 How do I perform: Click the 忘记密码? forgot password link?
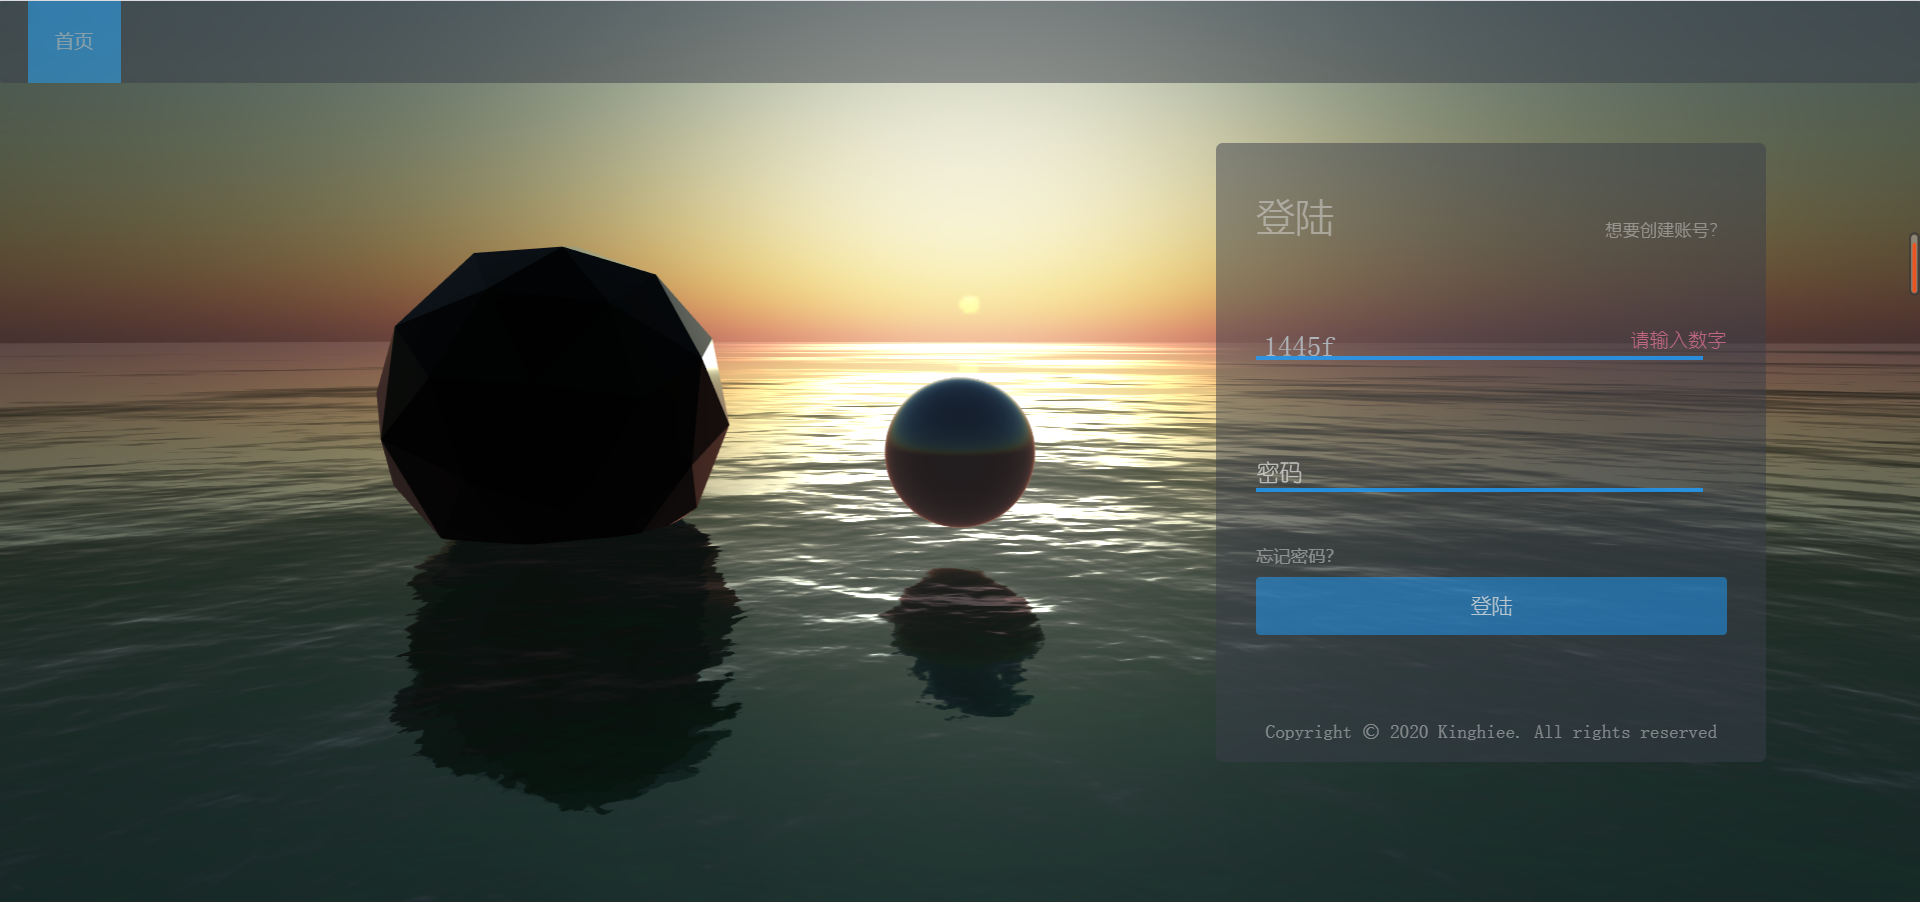1294,556
